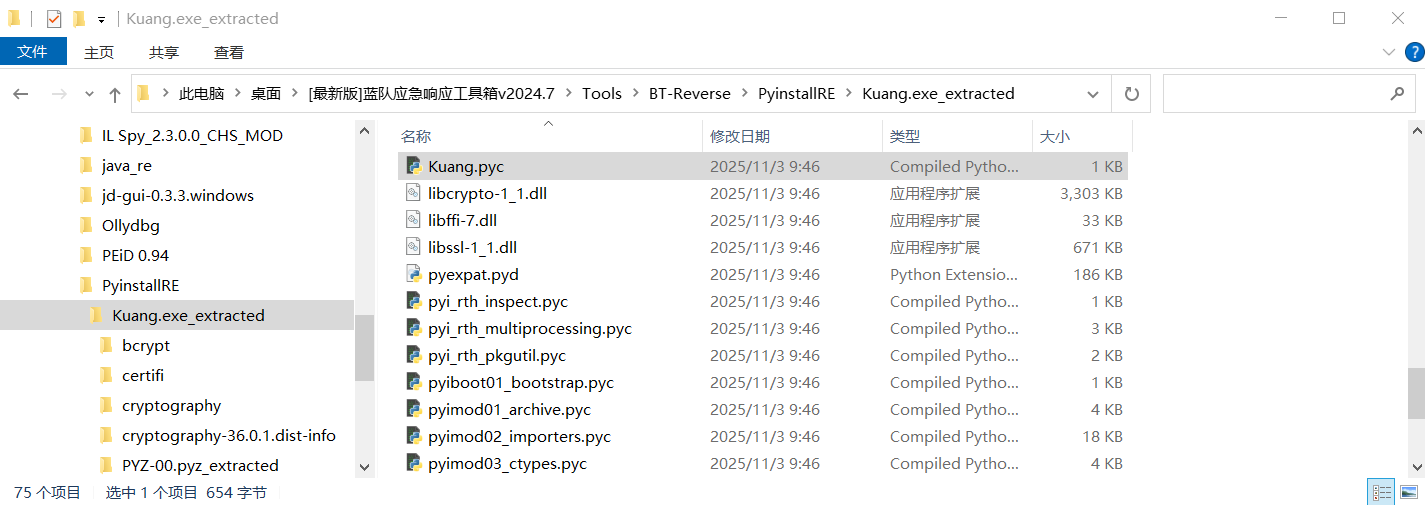Sort by 类型 column header
The image size is (1425, 505).
coord(905,136)
